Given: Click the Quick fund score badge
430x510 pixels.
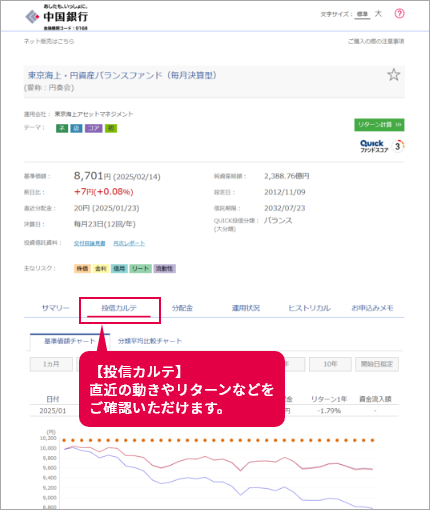Looking at the screenshot, I should coord(382,146).
